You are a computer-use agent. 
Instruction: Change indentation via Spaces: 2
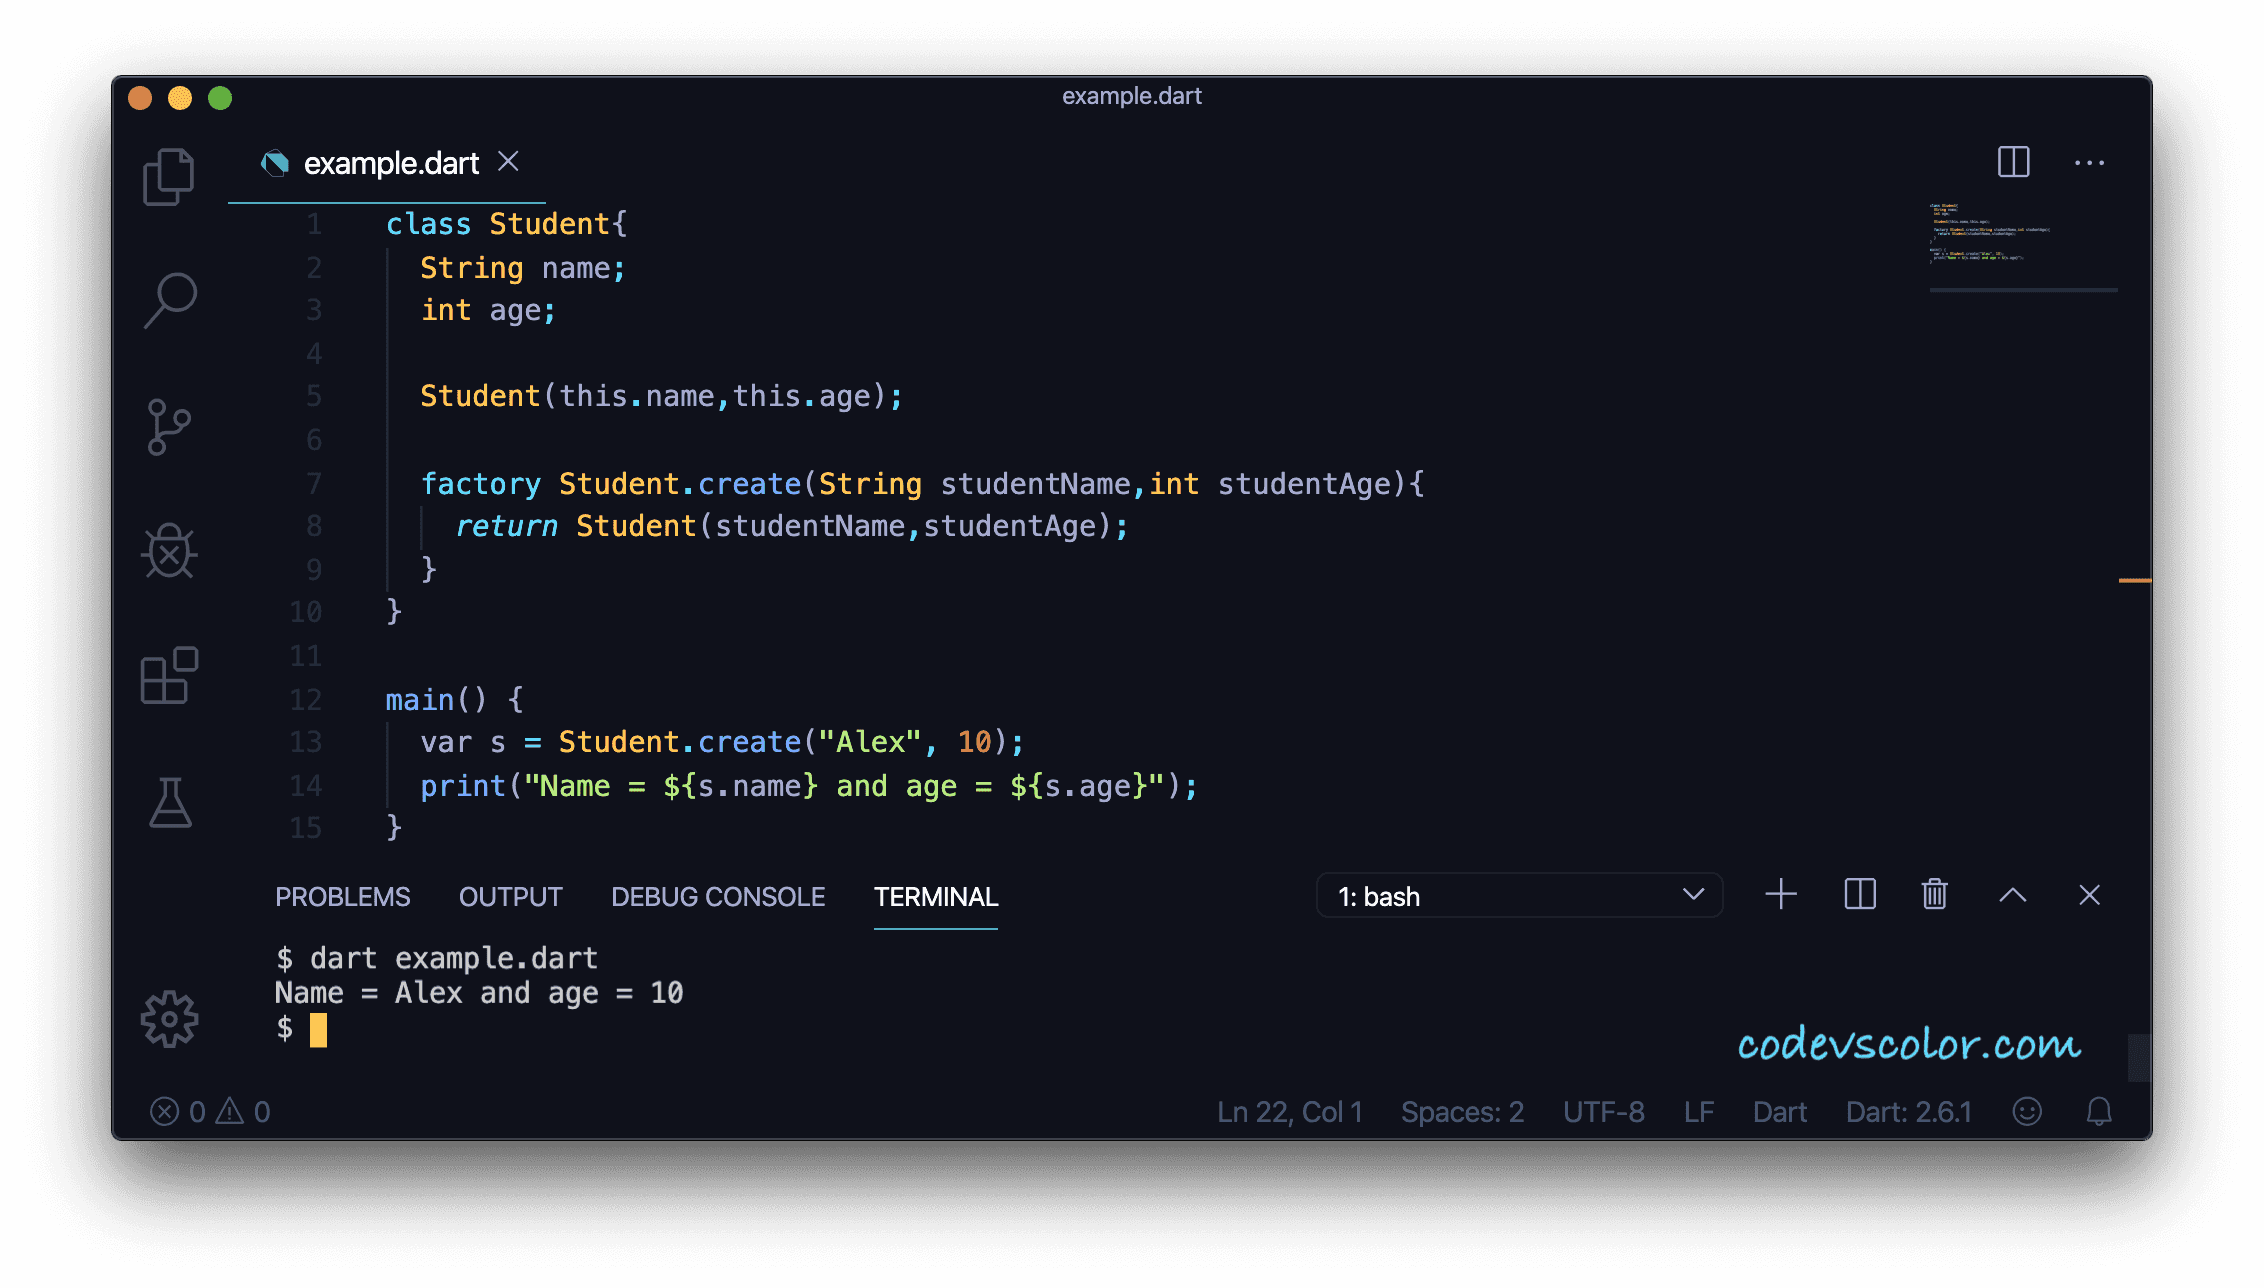coord(1462,1111)
